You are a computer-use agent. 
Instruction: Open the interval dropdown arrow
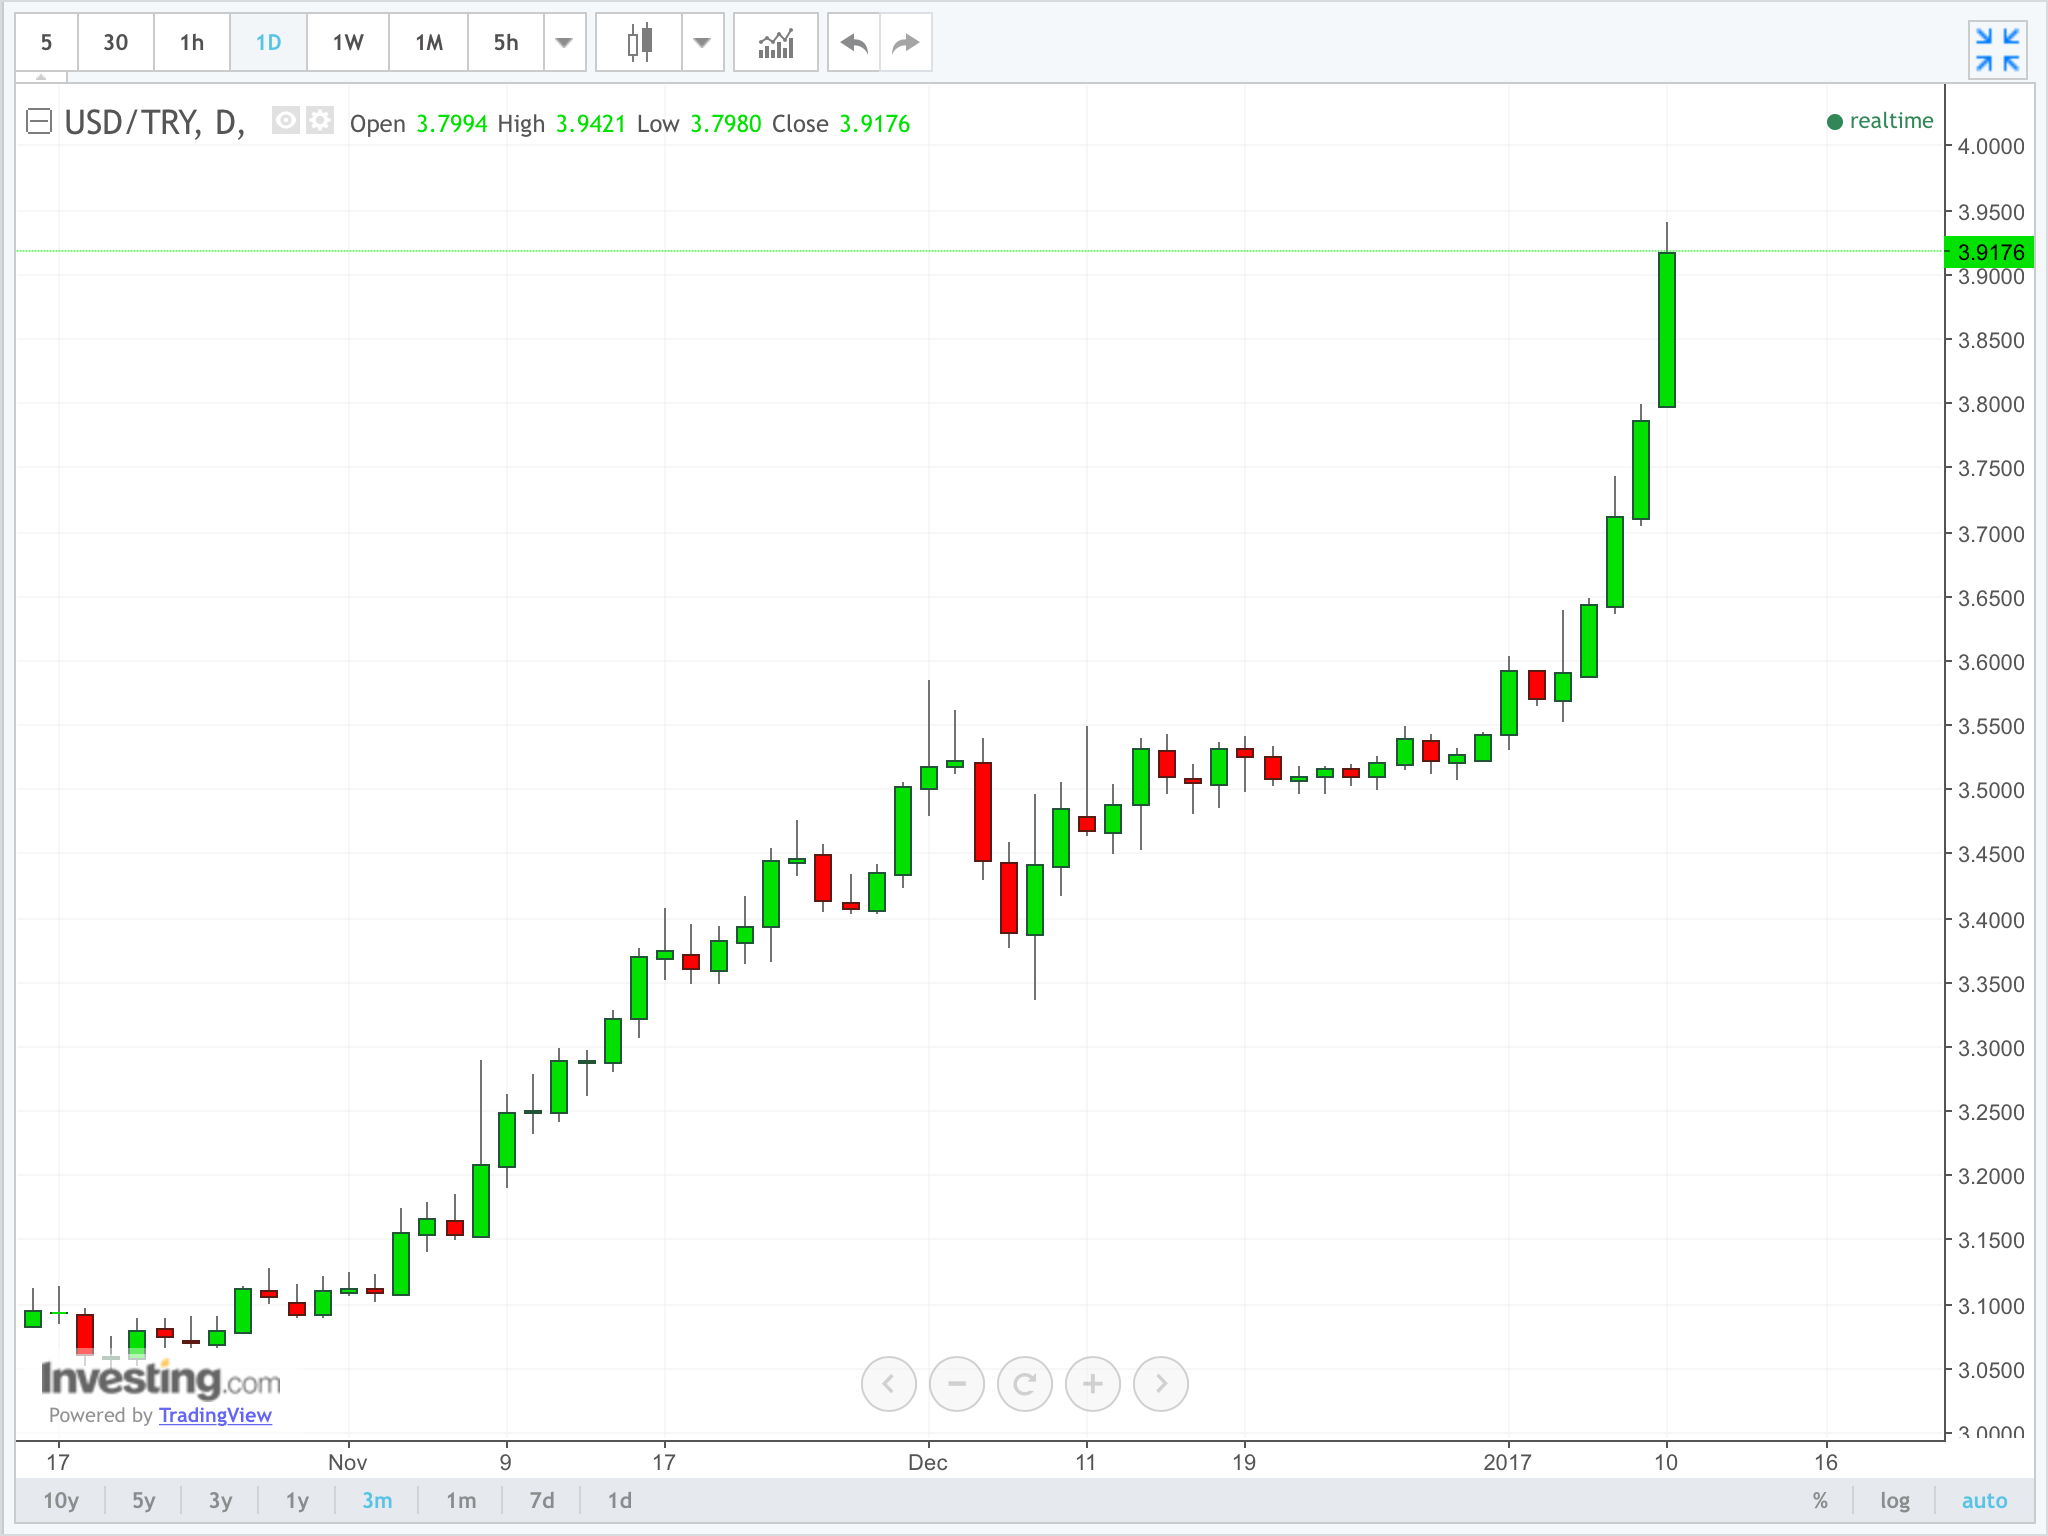click(564, 42)
